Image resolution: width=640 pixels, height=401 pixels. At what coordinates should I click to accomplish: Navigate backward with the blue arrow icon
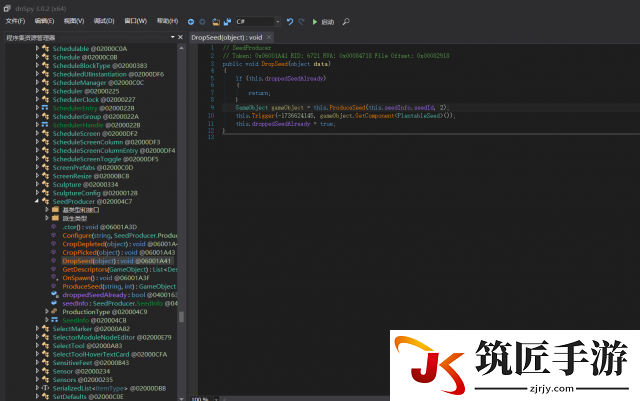191,22
